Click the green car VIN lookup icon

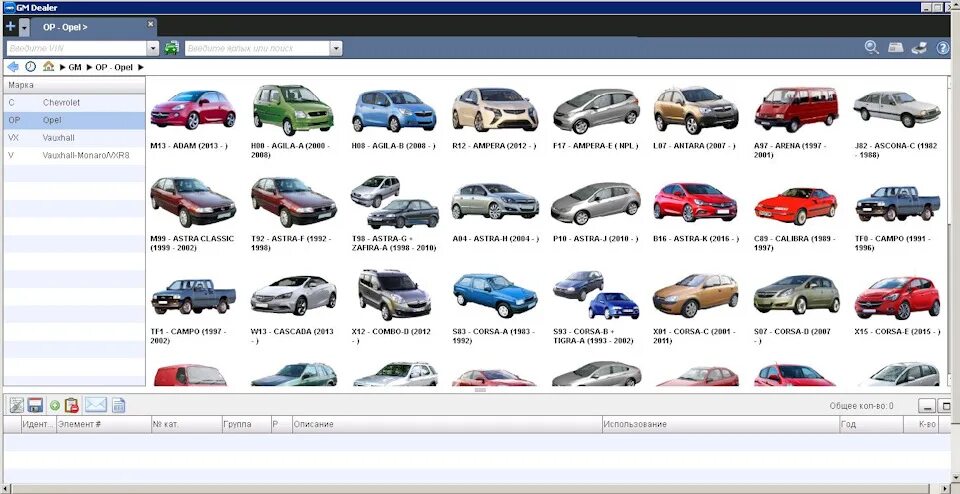click(x=172, y=48)
